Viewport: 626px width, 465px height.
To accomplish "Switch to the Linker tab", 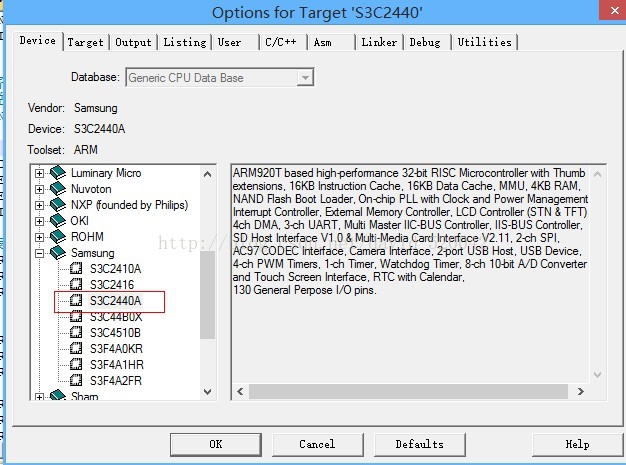I will click(379, 42).
